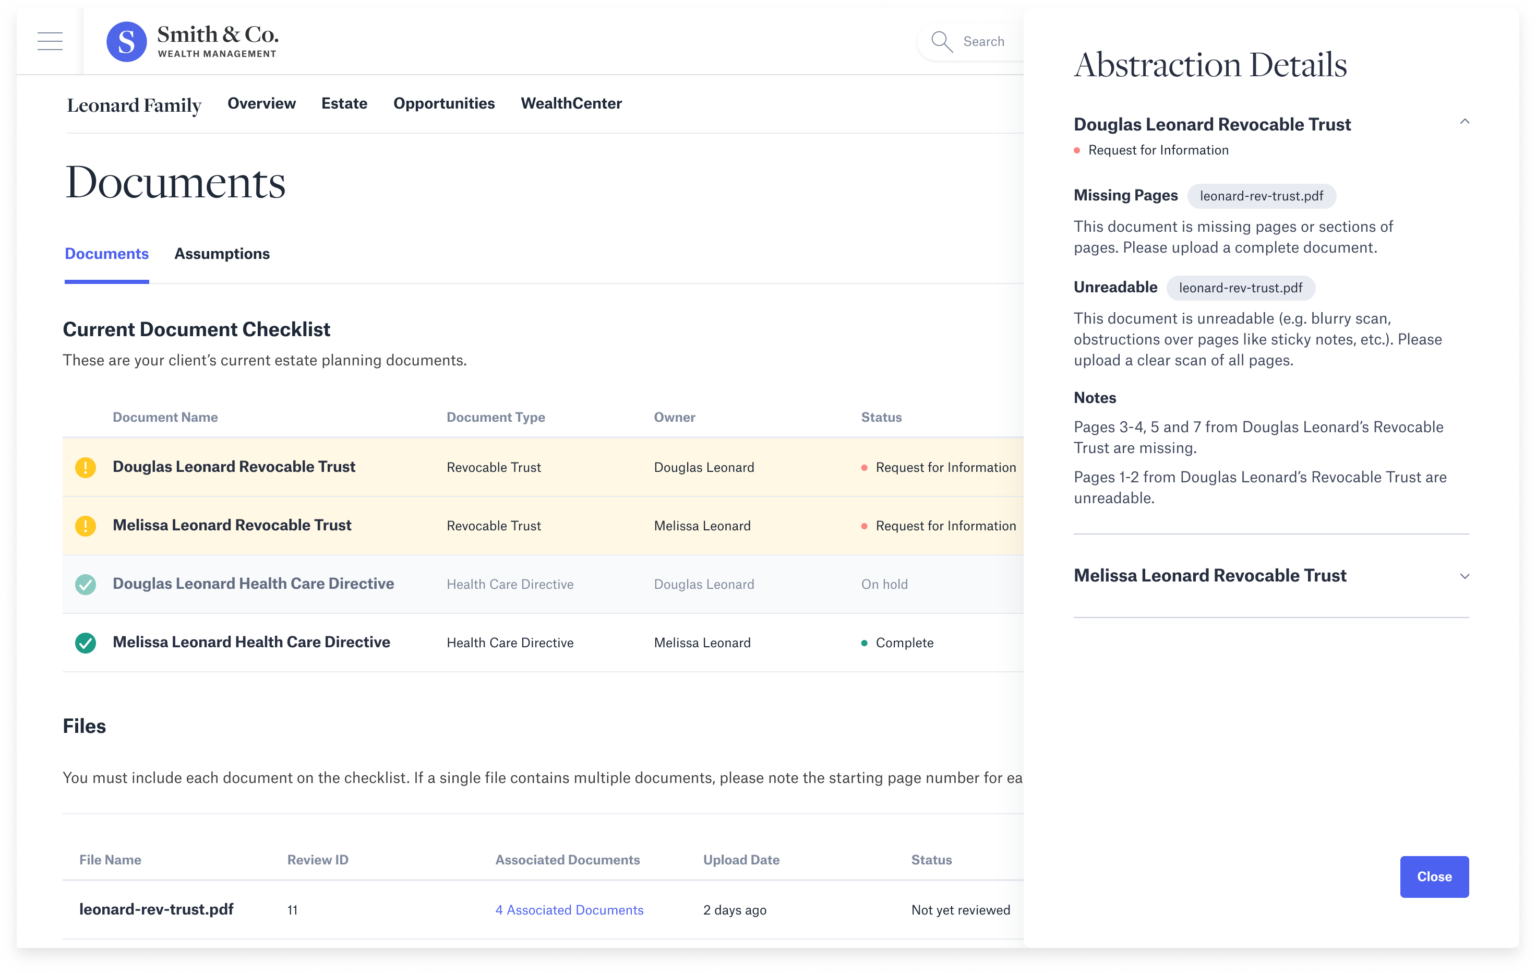This screenshot has width=1536, height=973.
Task: Open the Estate section for Leonard Family
Action: pyautogui.click(x=344, y=103)
